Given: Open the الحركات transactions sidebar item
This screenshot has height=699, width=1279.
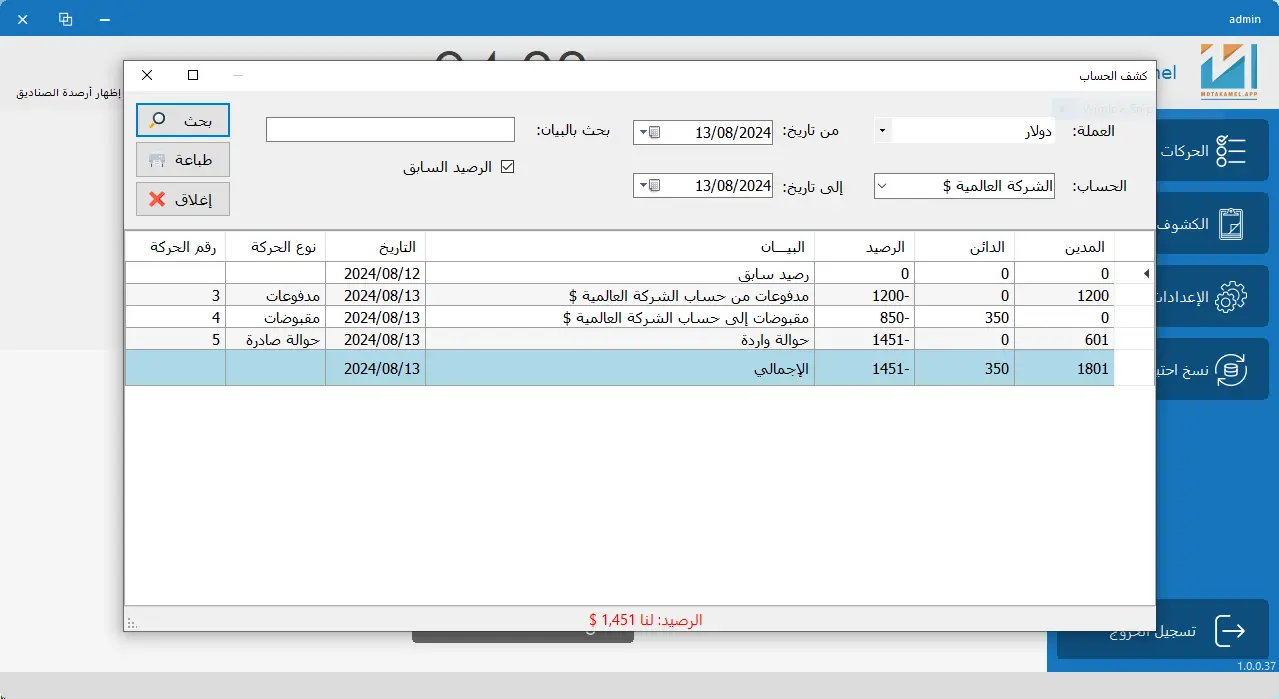Looking at the screenshot, I should tap(1213, 151).
